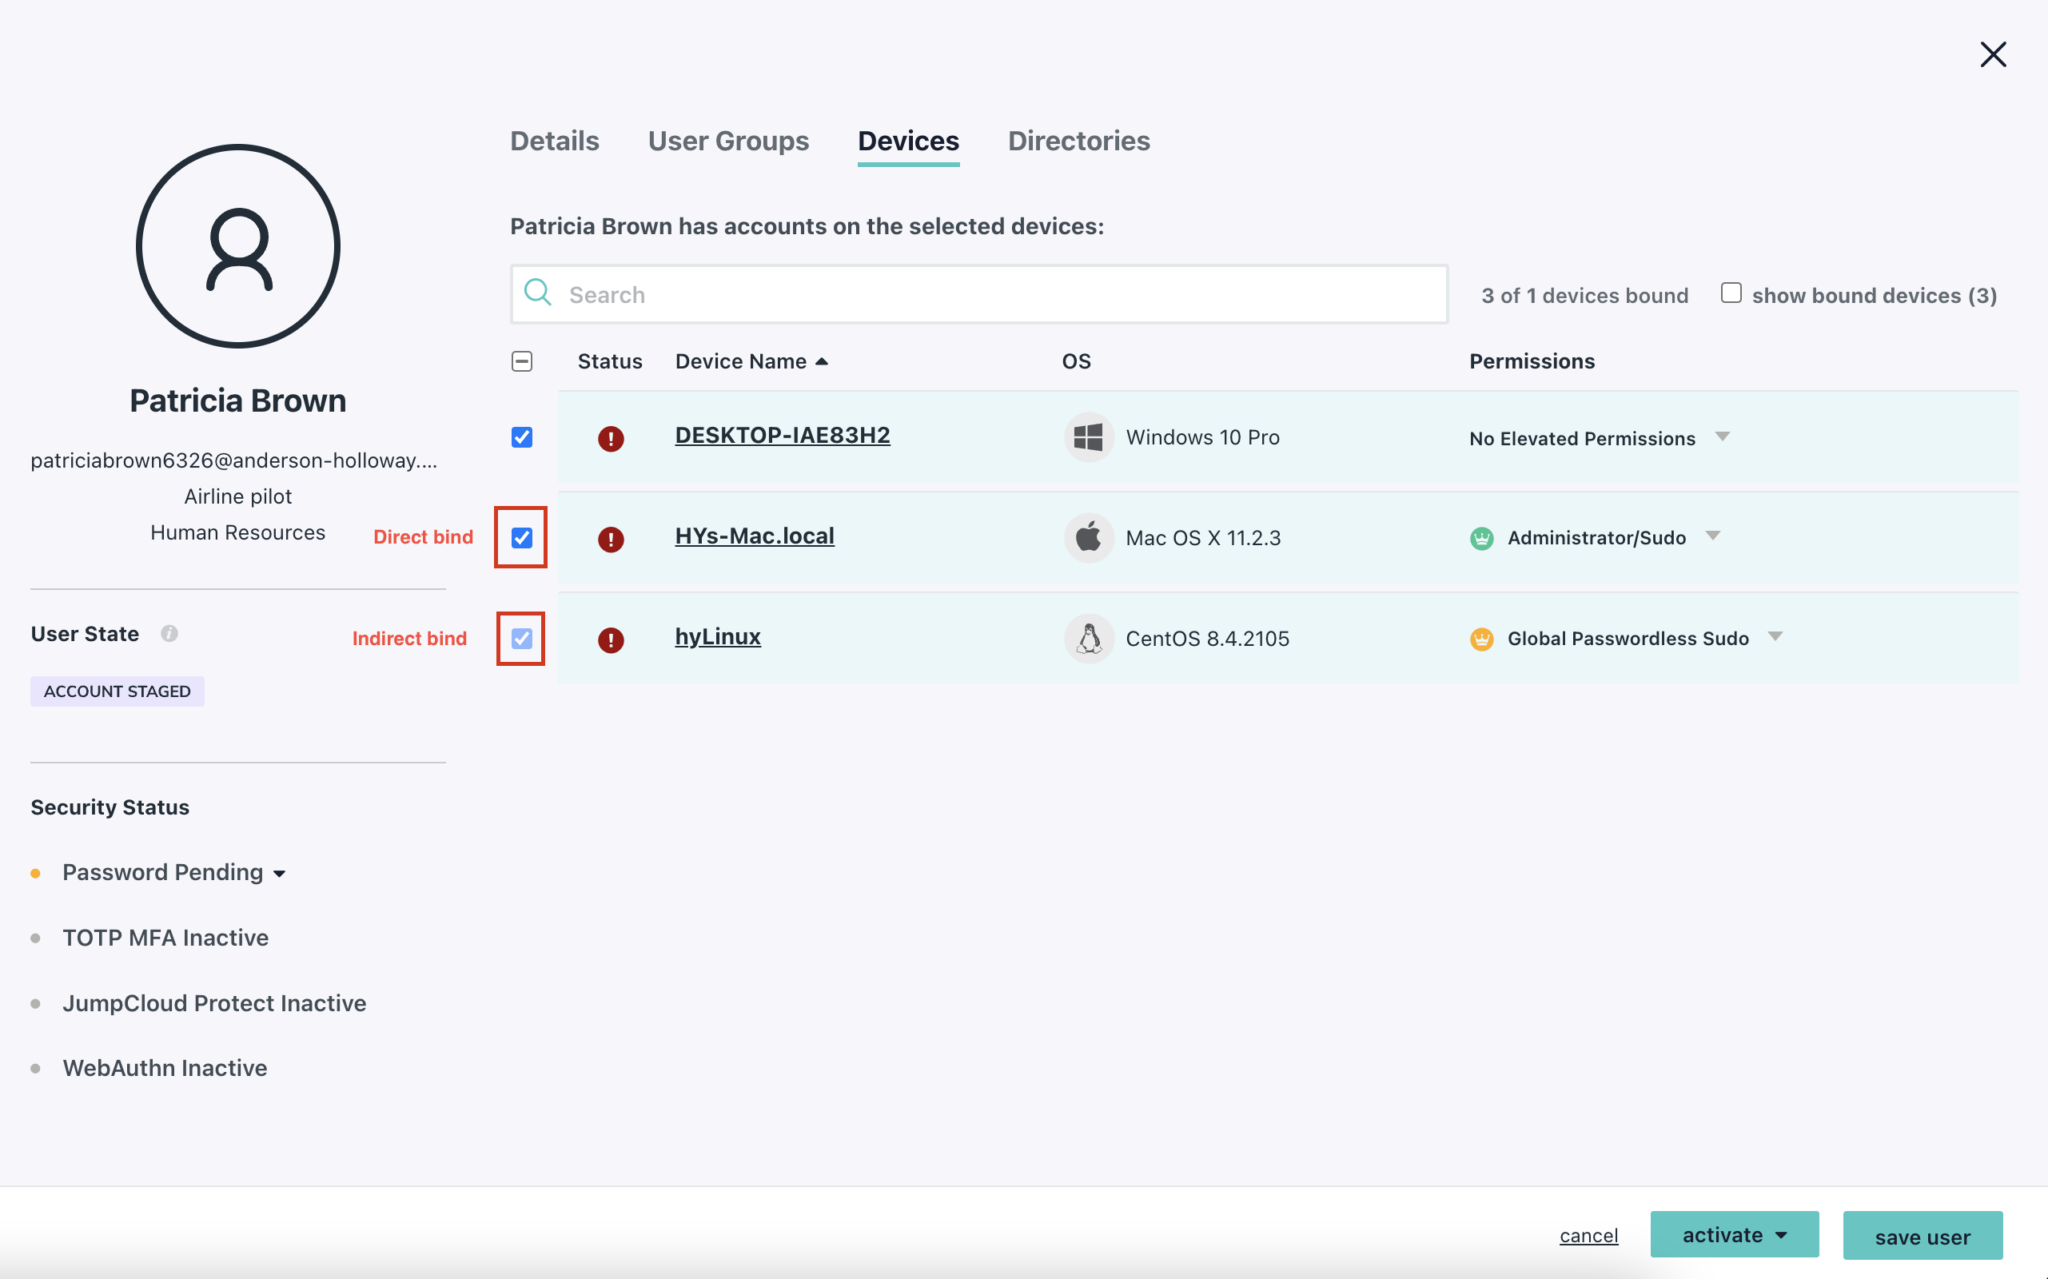Switch to the Directories tab
The width and height of the screenshot is (2048, 1279).
1079,141
